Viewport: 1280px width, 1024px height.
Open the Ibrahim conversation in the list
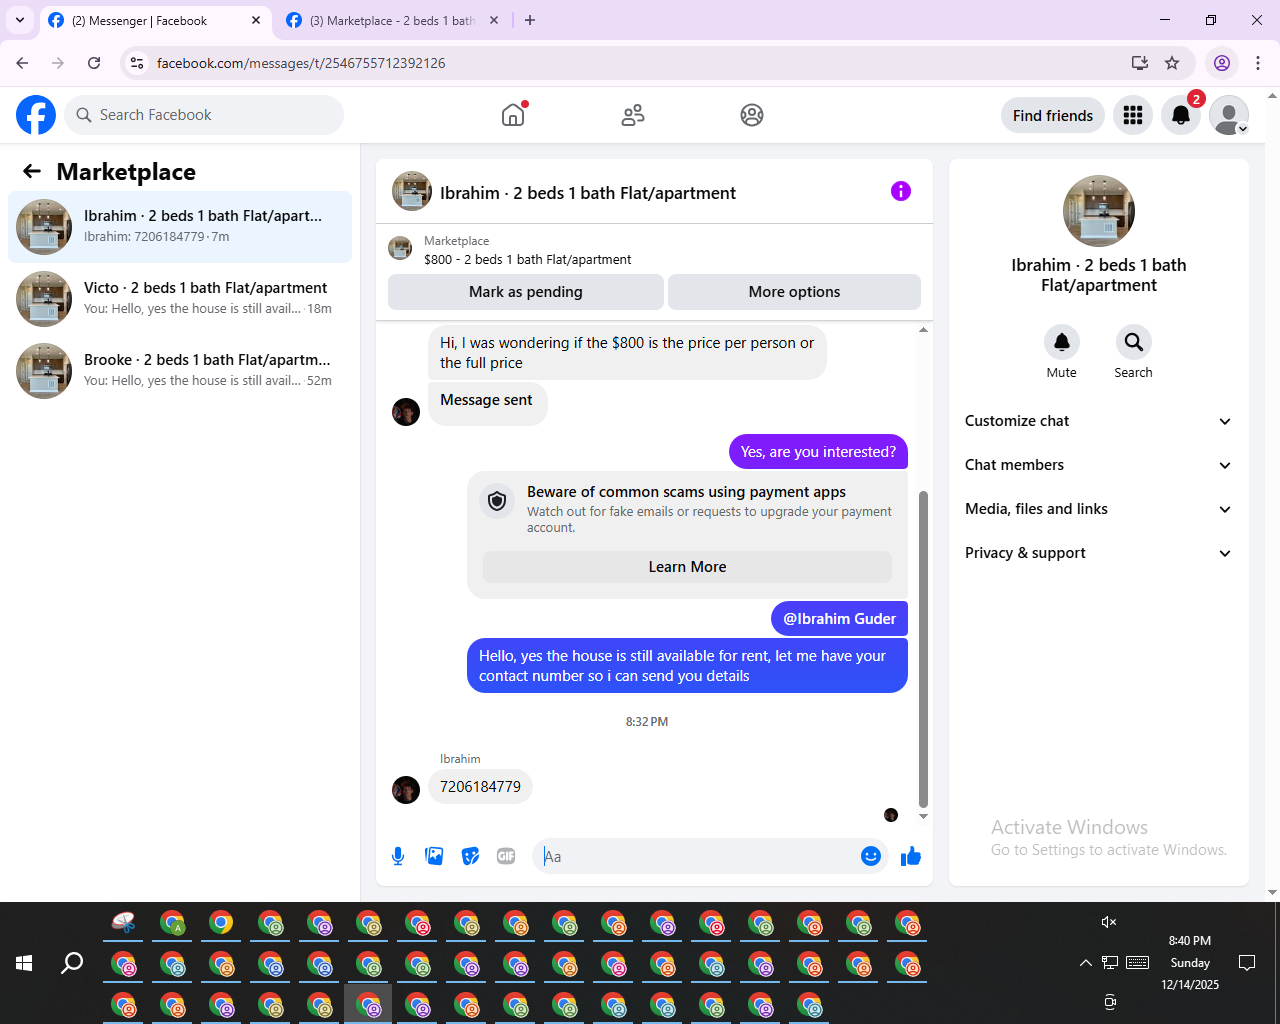point(180,227)
